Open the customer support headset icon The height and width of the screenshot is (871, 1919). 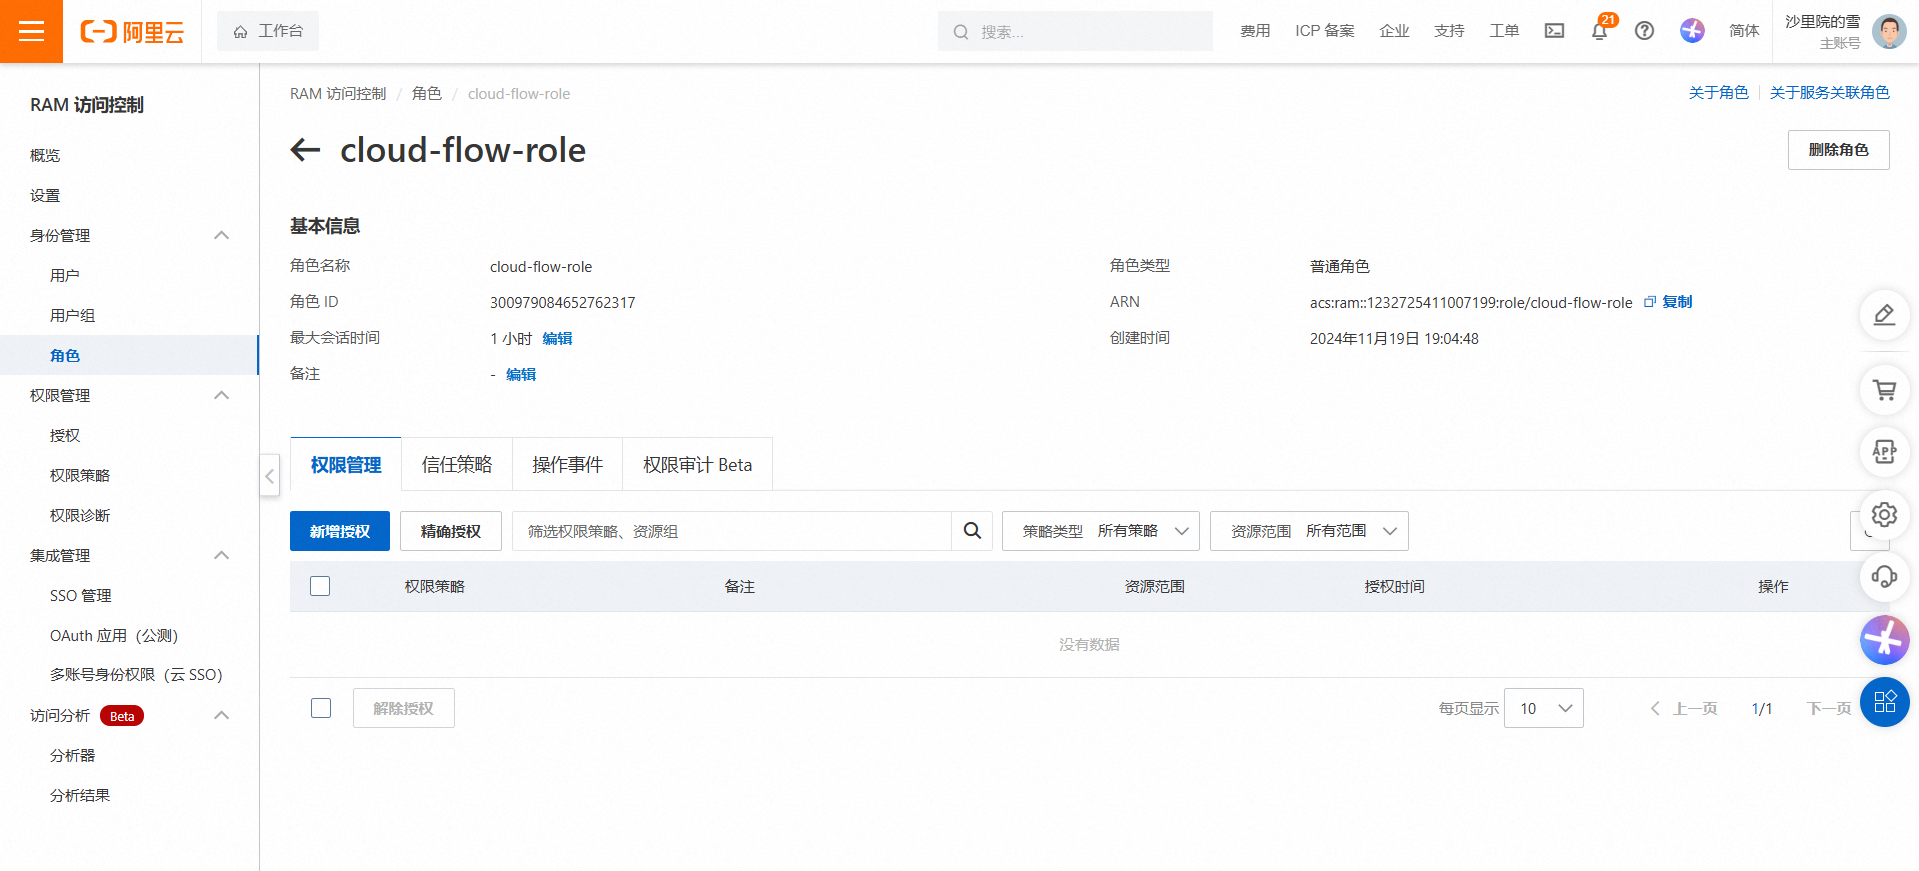(x=1884, y=577)
